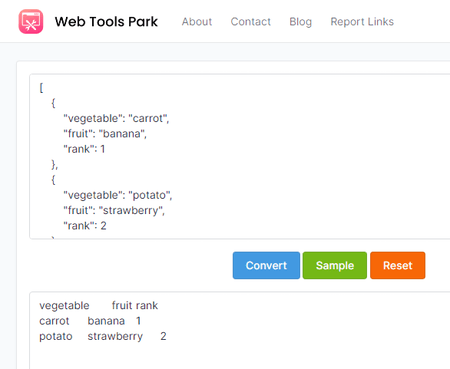Image resolution: width=450 pixels, height=369 pixels.
Task: Click the carrot banana 1 output row
Action: point(90,321)
